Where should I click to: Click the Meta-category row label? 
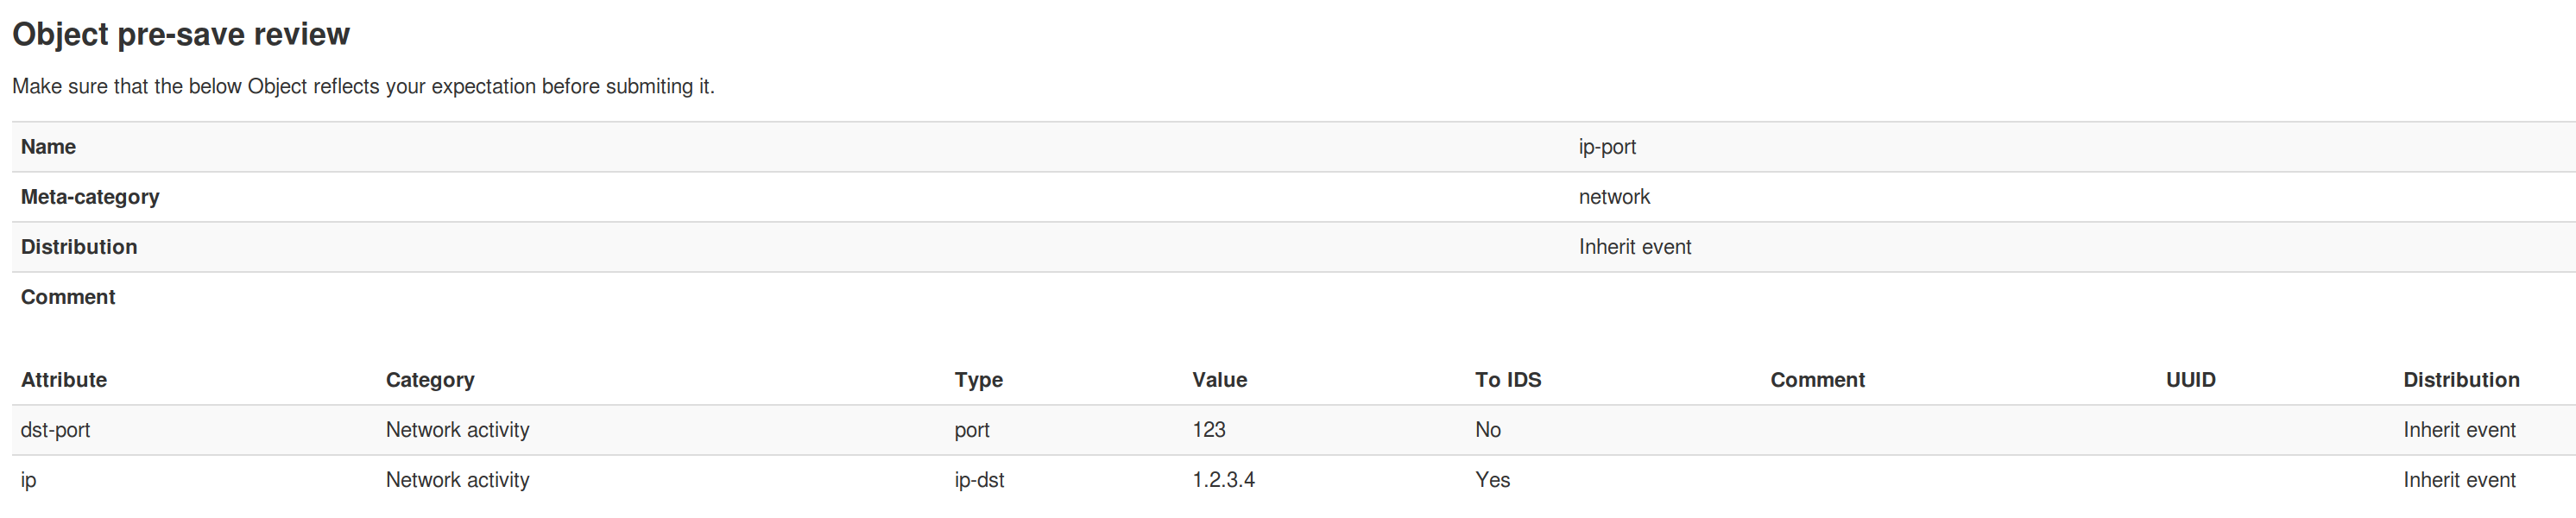(90, 197)
